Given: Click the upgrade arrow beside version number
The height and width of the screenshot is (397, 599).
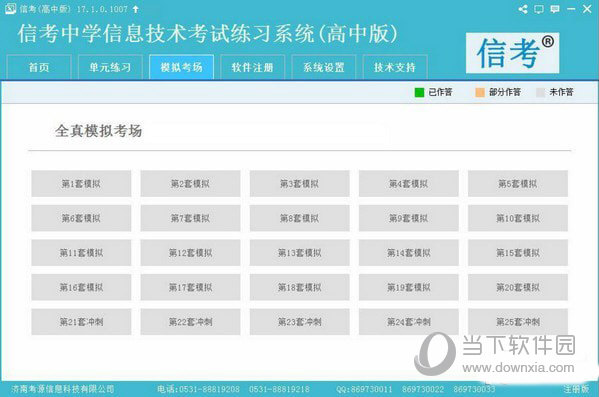Looking at the screenshot, I should click(136, 9).
